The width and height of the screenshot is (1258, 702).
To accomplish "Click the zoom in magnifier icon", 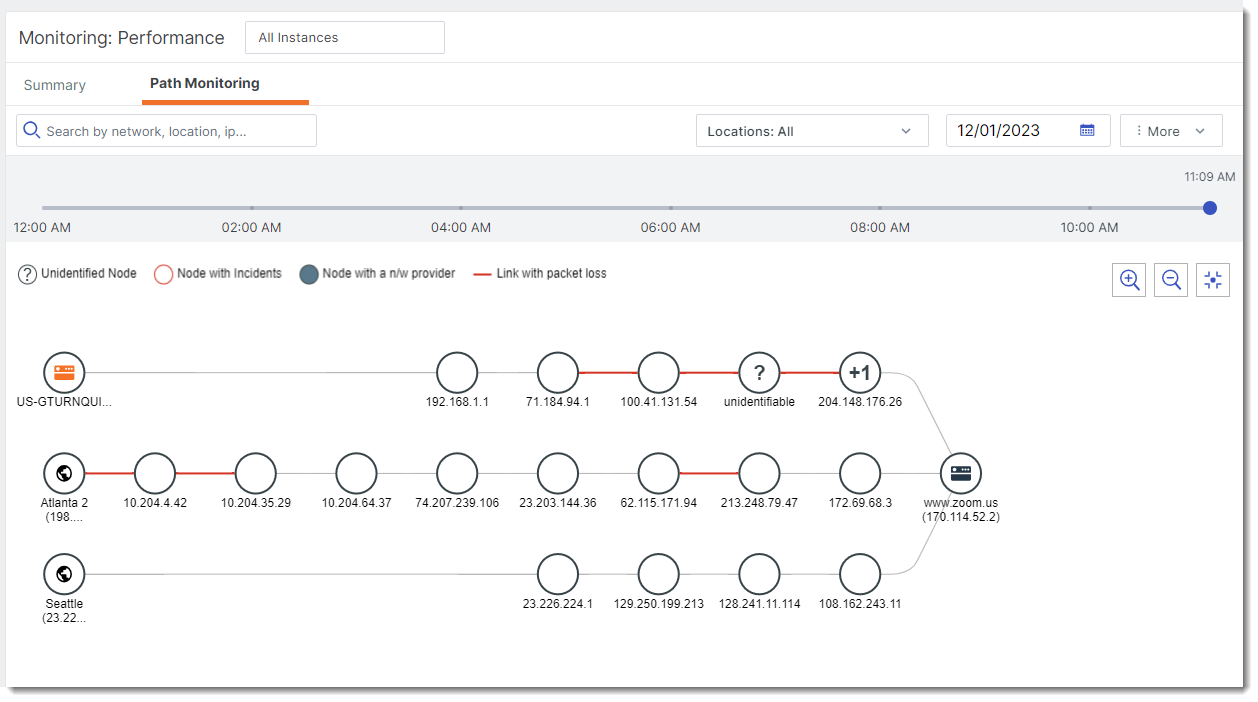I will click(1130, 280).
